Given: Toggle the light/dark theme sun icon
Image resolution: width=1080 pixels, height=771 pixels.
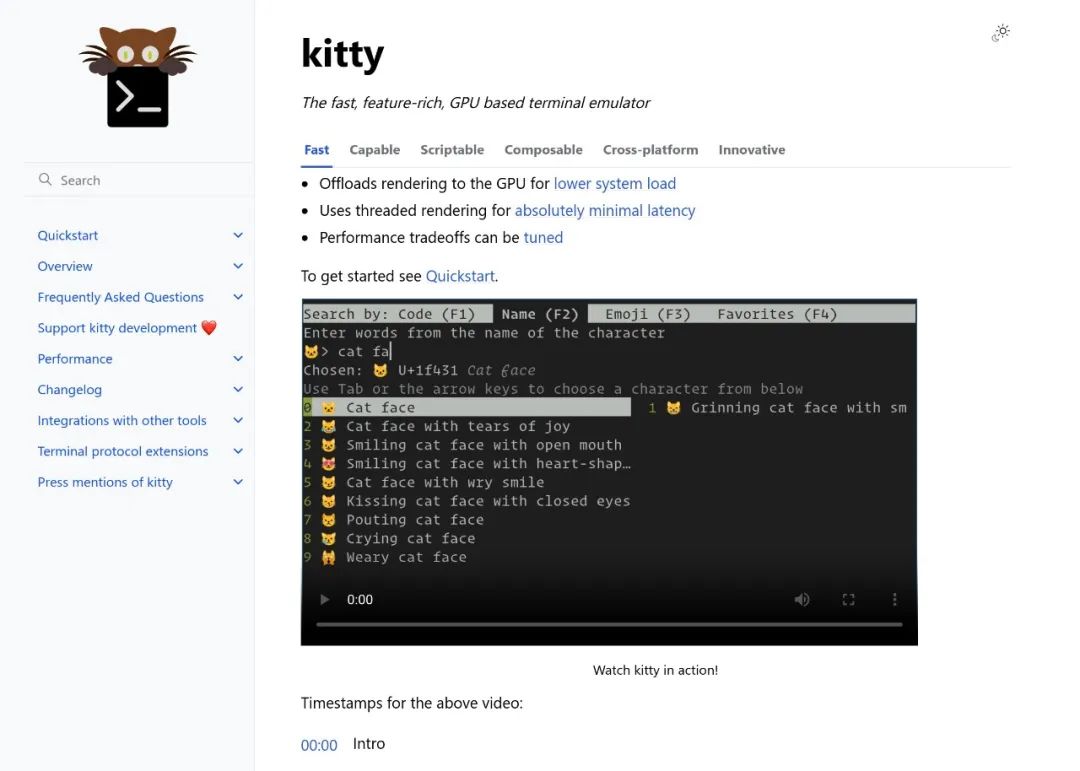Looking at the screenshot, I should [x=1001, y=32].
